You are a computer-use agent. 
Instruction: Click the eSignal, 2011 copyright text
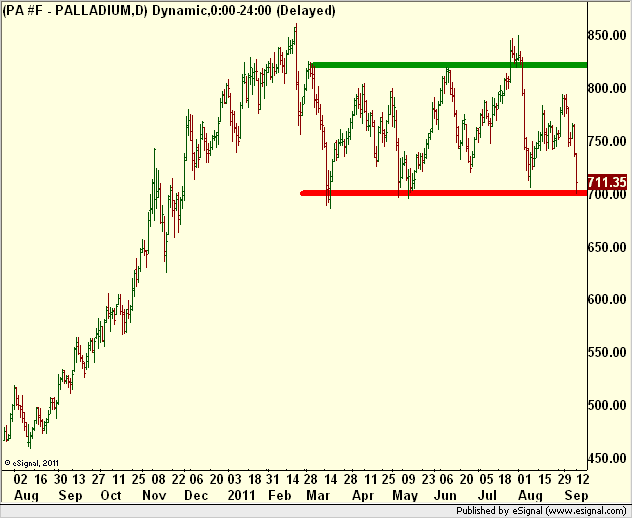pos(31,463)
